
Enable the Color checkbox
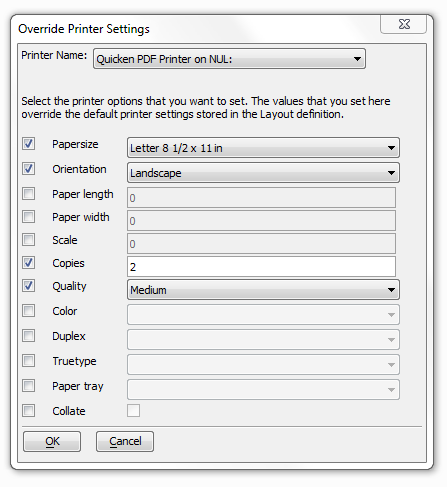tap(28, 311)
